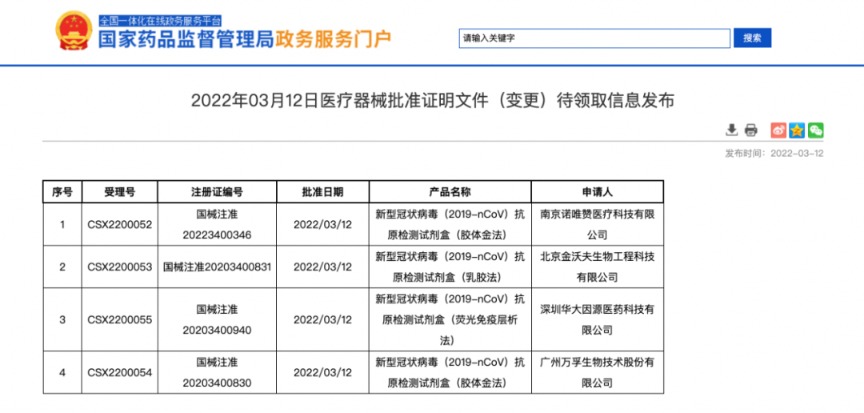Click the download icon
The width and height of the screenshot is (864, 413).
pyautogui.click(x=731, y=130)
